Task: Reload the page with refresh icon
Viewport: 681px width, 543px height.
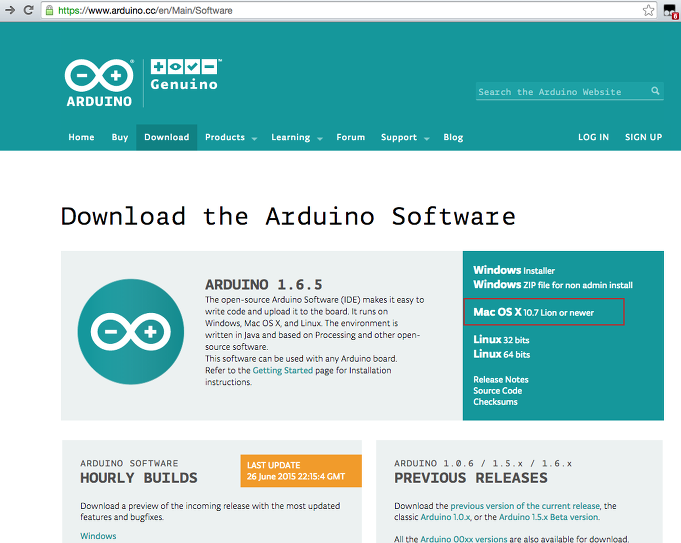Action: [x=28, y=10]
